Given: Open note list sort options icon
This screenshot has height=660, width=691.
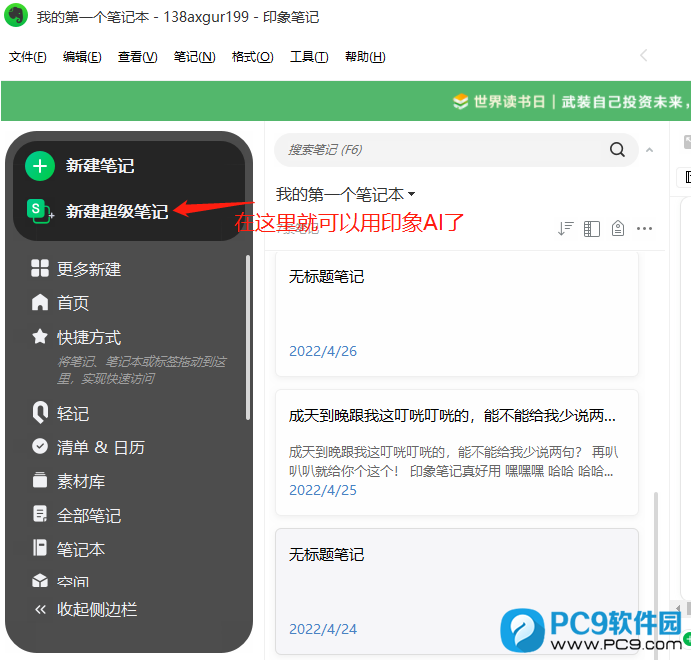Looking at the screenshot, I should tap(565, 228).
